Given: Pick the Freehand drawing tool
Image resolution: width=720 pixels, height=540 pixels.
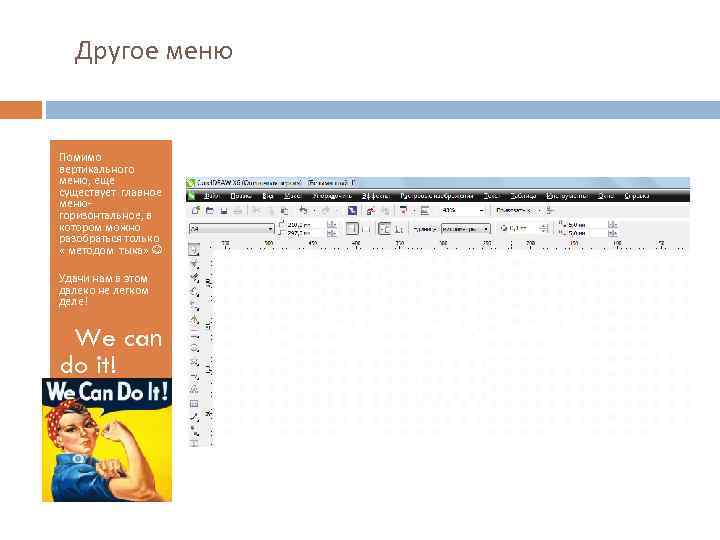Looking at the screenshot, I should [x=194, y=305].
